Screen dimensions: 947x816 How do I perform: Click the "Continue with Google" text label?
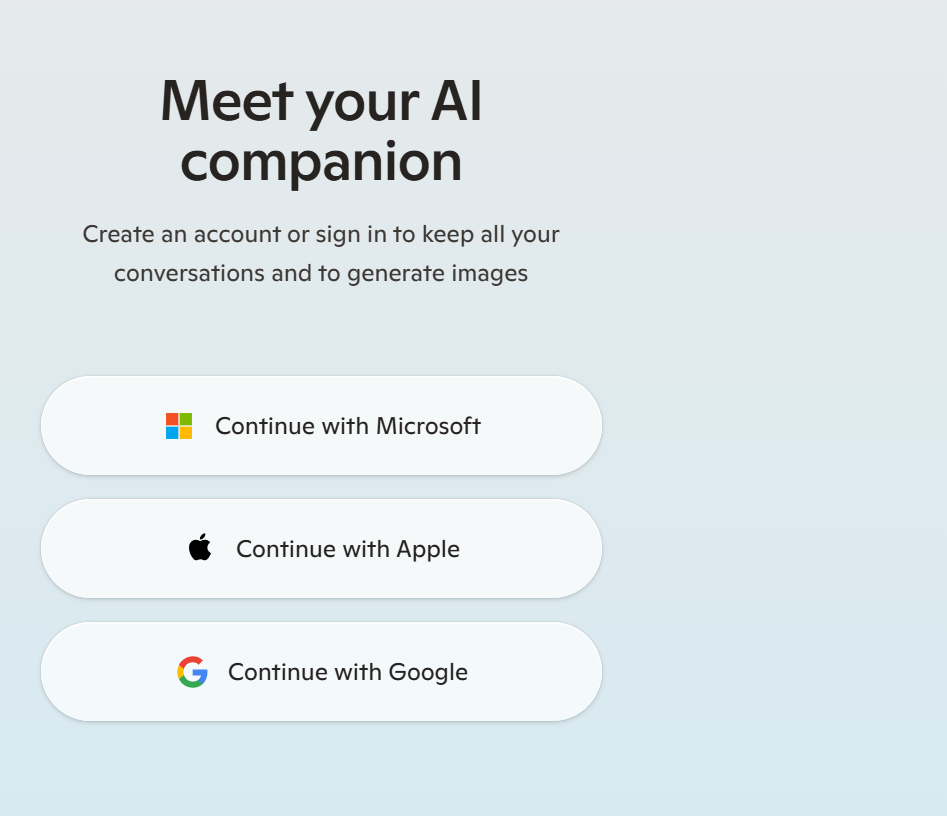[348, 672]
